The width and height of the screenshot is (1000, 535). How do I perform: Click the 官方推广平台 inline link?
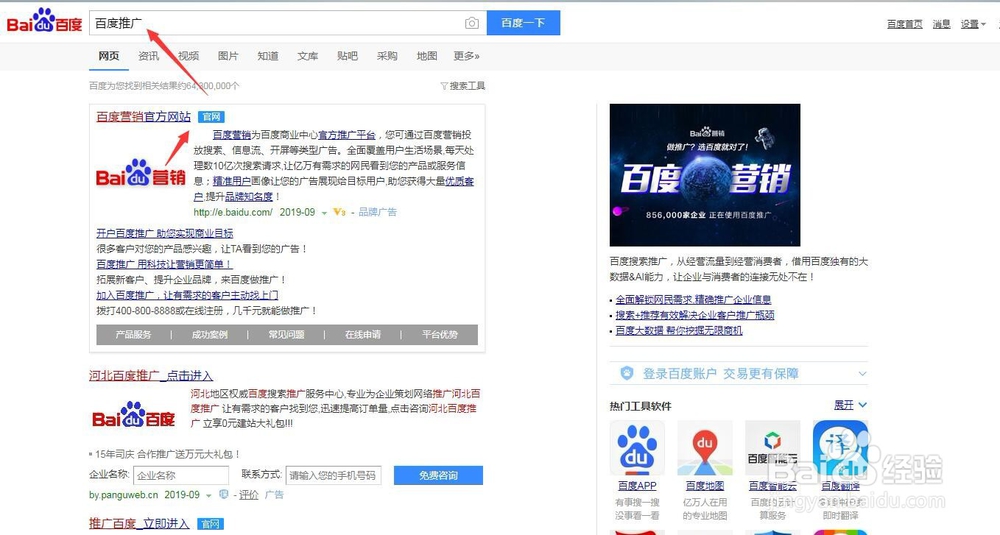tap(347, 135)
